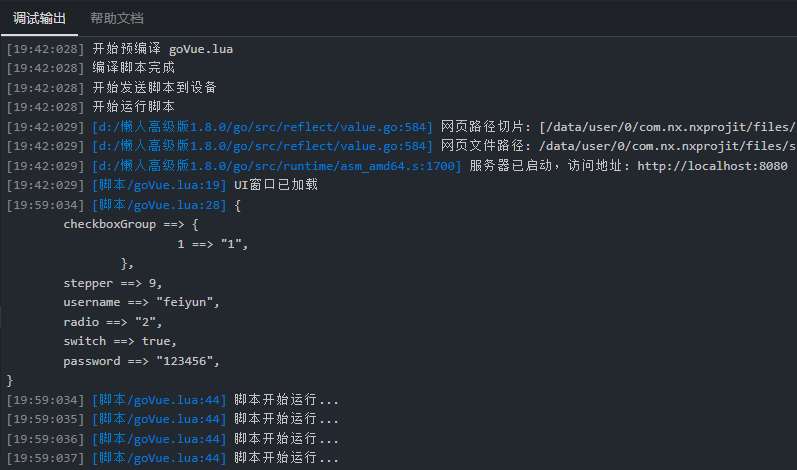Click the 开始预编译 goVue.lua log line

pos(163,49)
